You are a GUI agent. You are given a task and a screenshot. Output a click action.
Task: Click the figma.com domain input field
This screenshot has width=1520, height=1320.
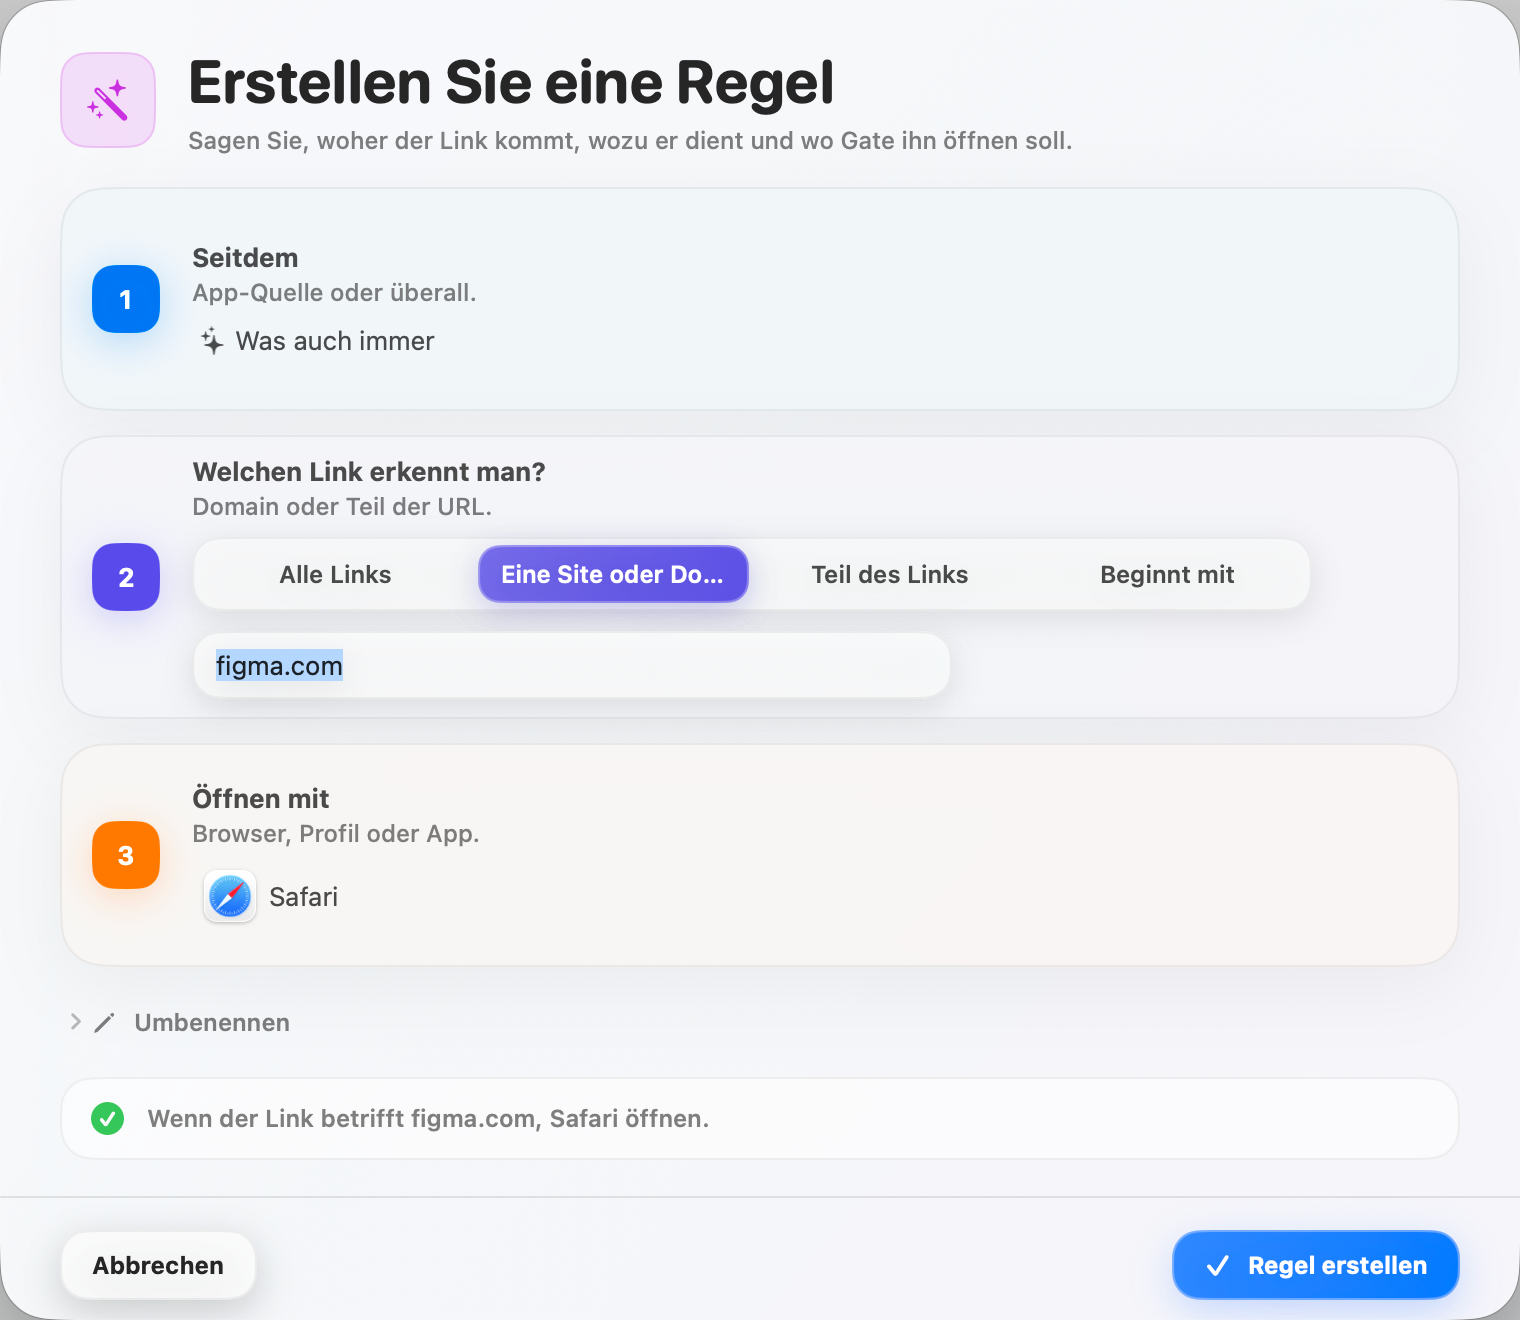pos(572,666)
